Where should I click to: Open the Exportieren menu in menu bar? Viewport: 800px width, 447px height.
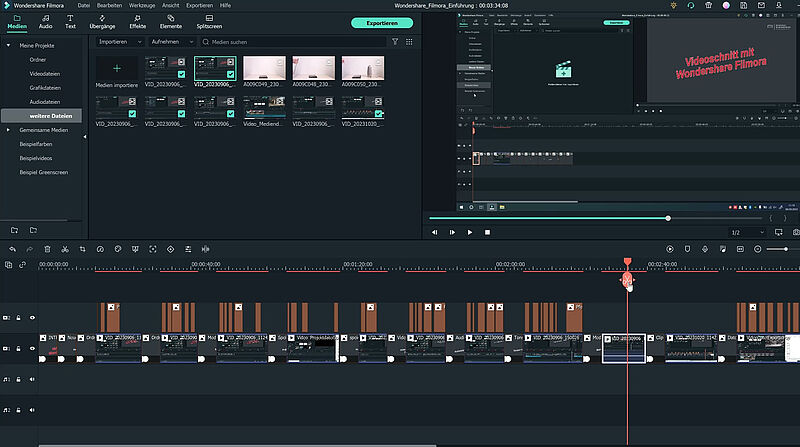[199, 5]
